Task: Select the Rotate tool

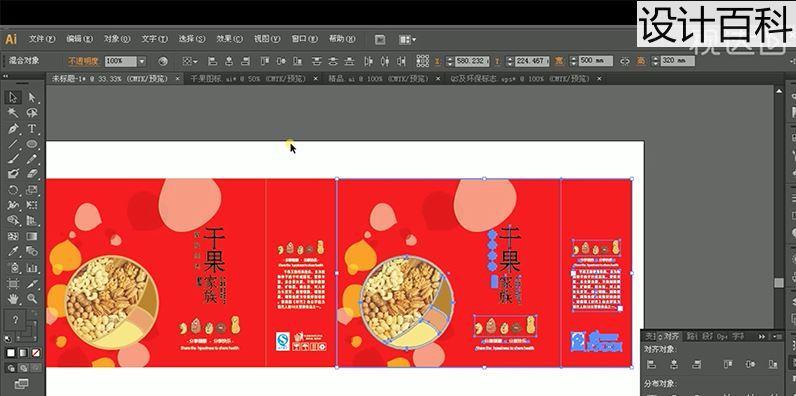Action: (x=14, y=190)
